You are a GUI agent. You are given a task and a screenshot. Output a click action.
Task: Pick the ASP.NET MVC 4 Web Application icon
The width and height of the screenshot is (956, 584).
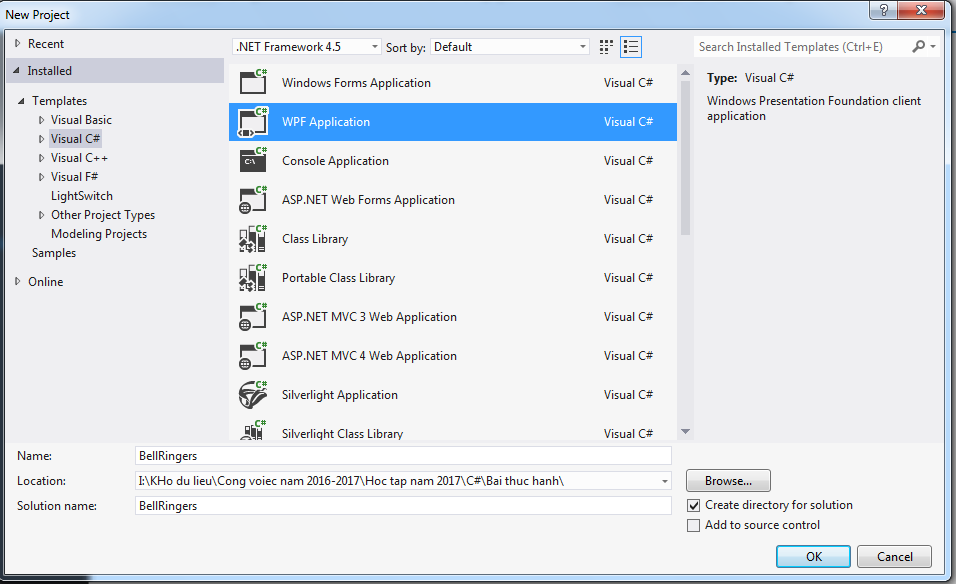click(253, 355)
